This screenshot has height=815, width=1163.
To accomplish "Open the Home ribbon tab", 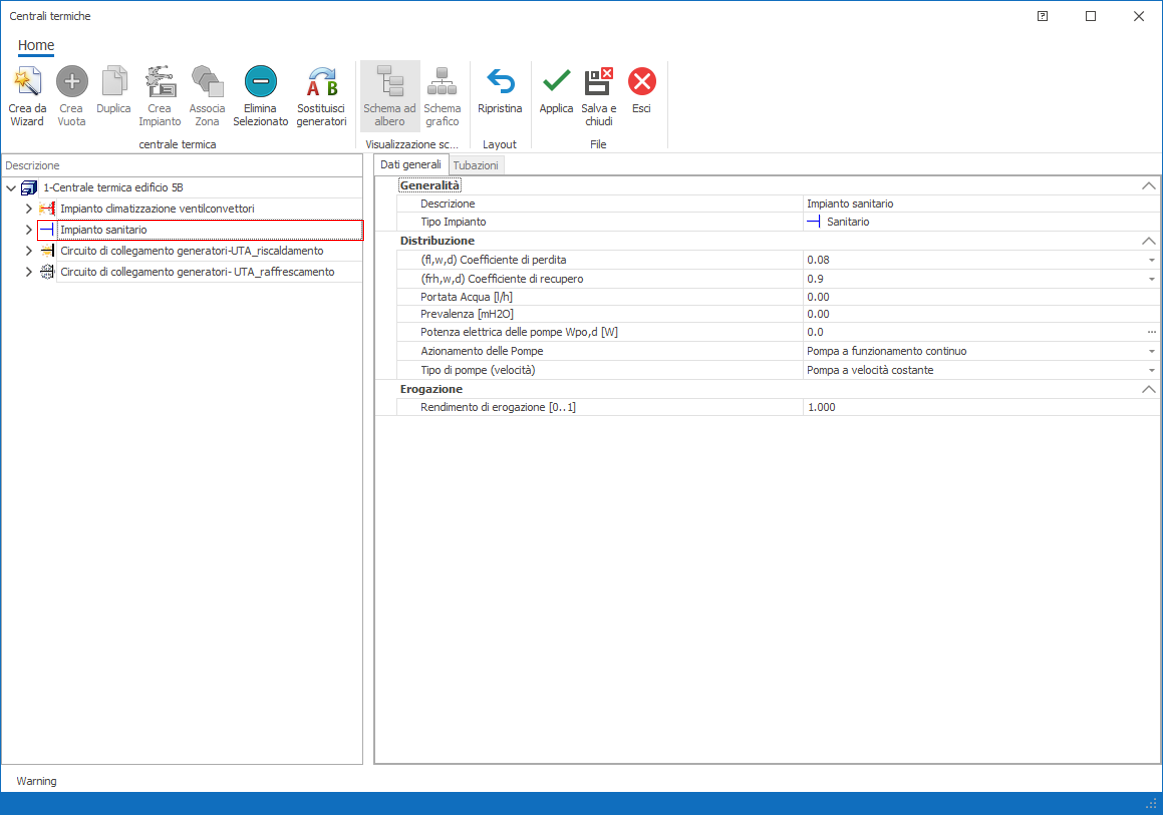I will tap(36, 45).
